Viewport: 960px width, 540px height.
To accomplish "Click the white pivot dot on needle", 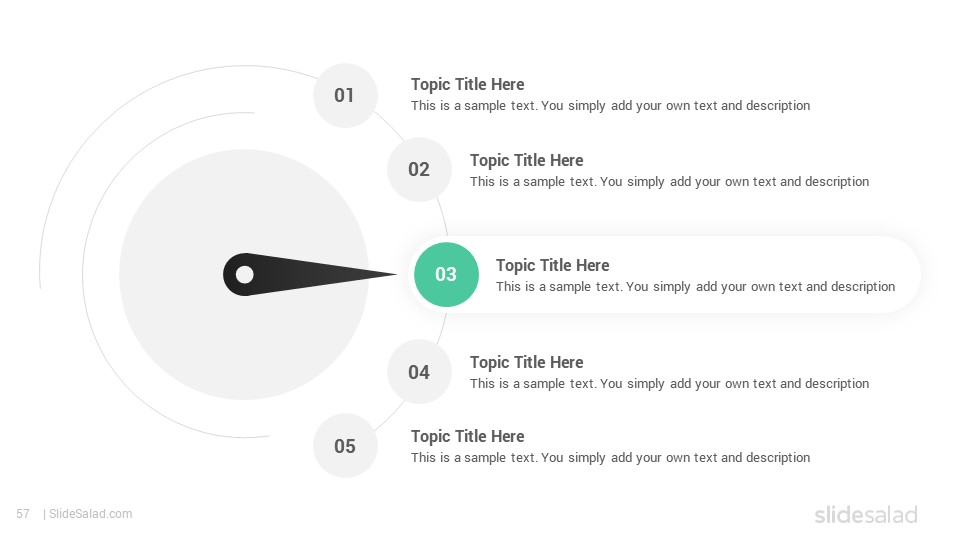I will pos(245,274).
